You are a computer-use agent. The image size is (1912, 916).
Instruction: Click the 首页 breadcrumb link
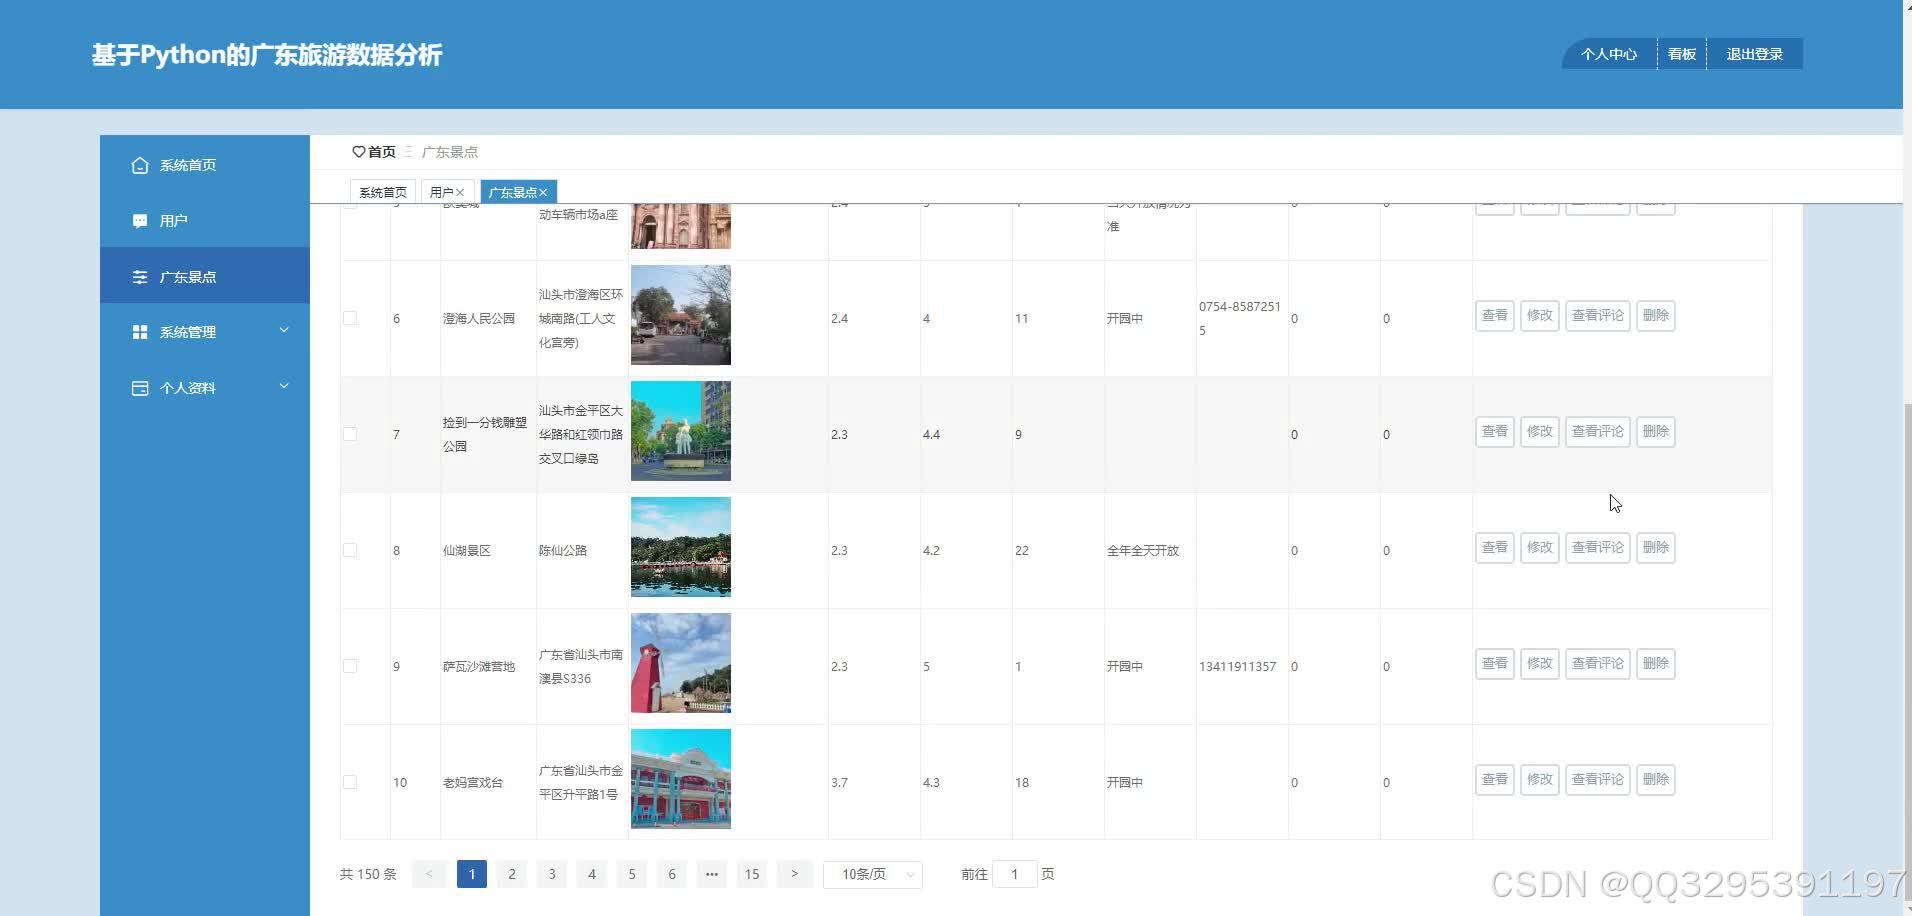click(x=382, y=152)
